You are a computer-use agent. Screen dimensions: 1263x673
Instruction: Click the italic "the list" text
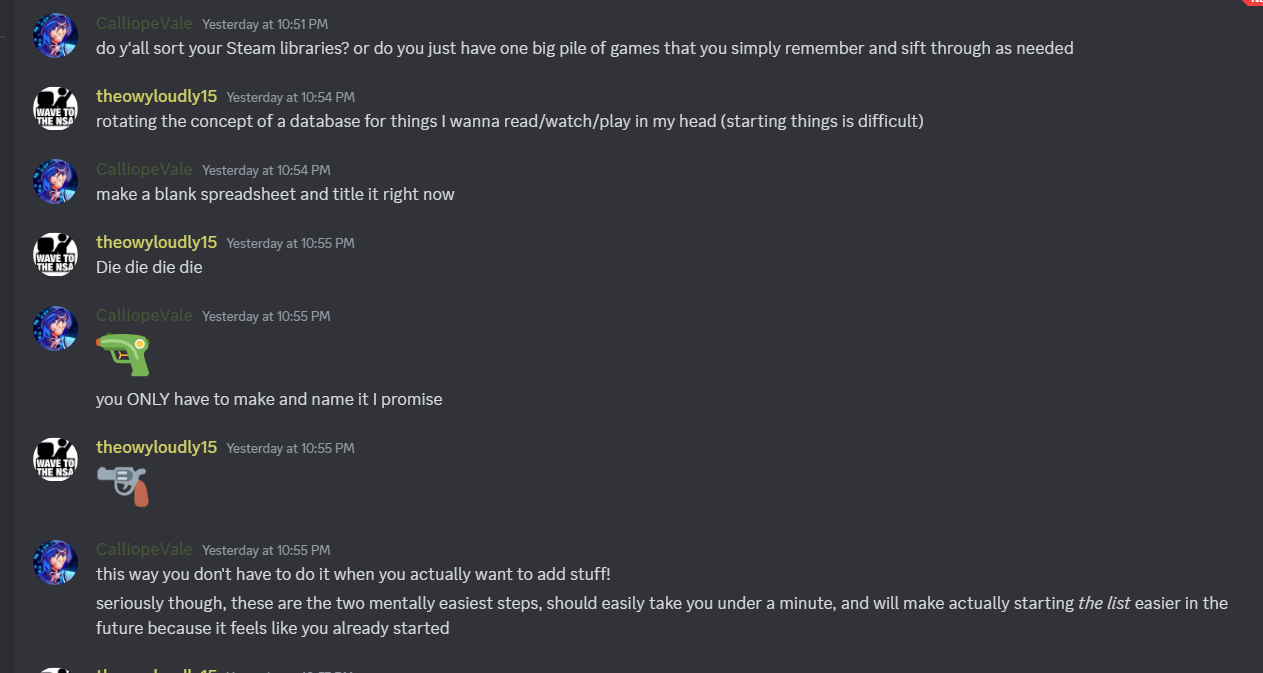(1104, 603)
